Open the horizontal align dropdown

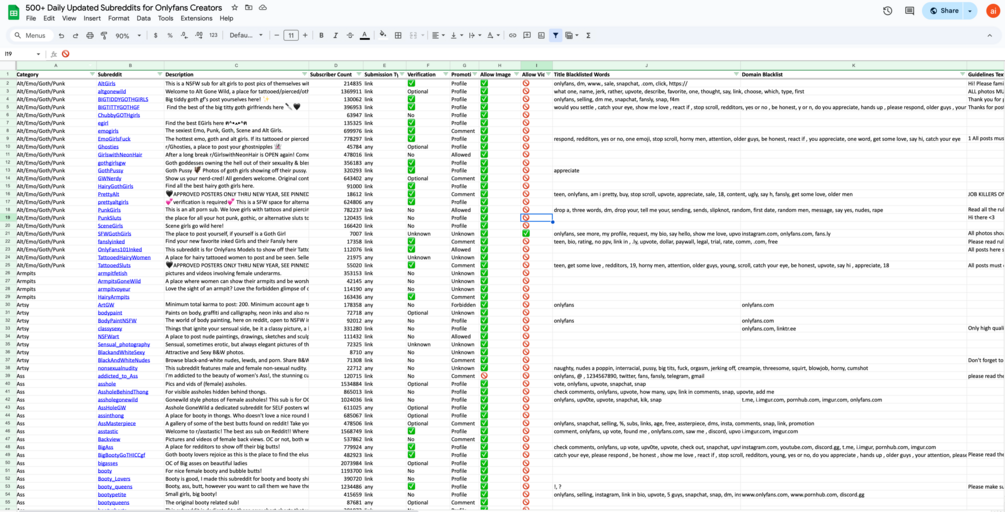(438, 35)
